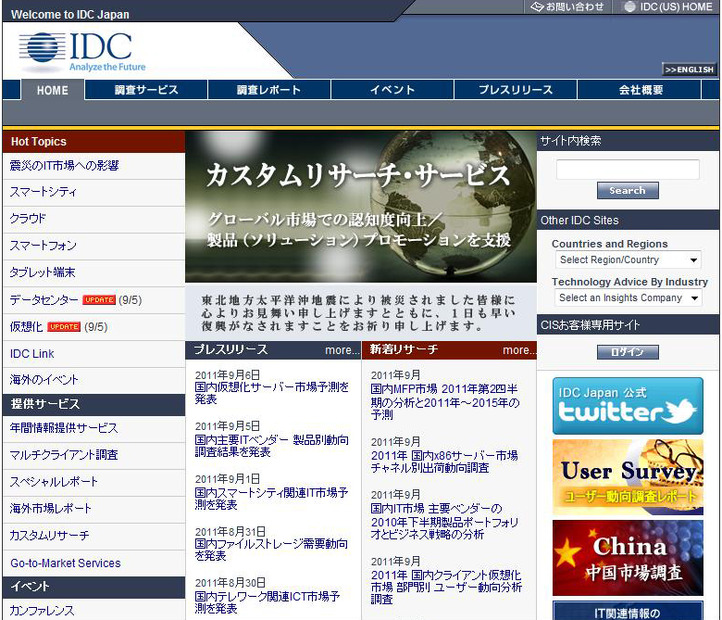The height and width of the screenshot is (620, 722).
Task: Open 震災のIT市場への影響 hot topic
Action: tap(64, 166)
